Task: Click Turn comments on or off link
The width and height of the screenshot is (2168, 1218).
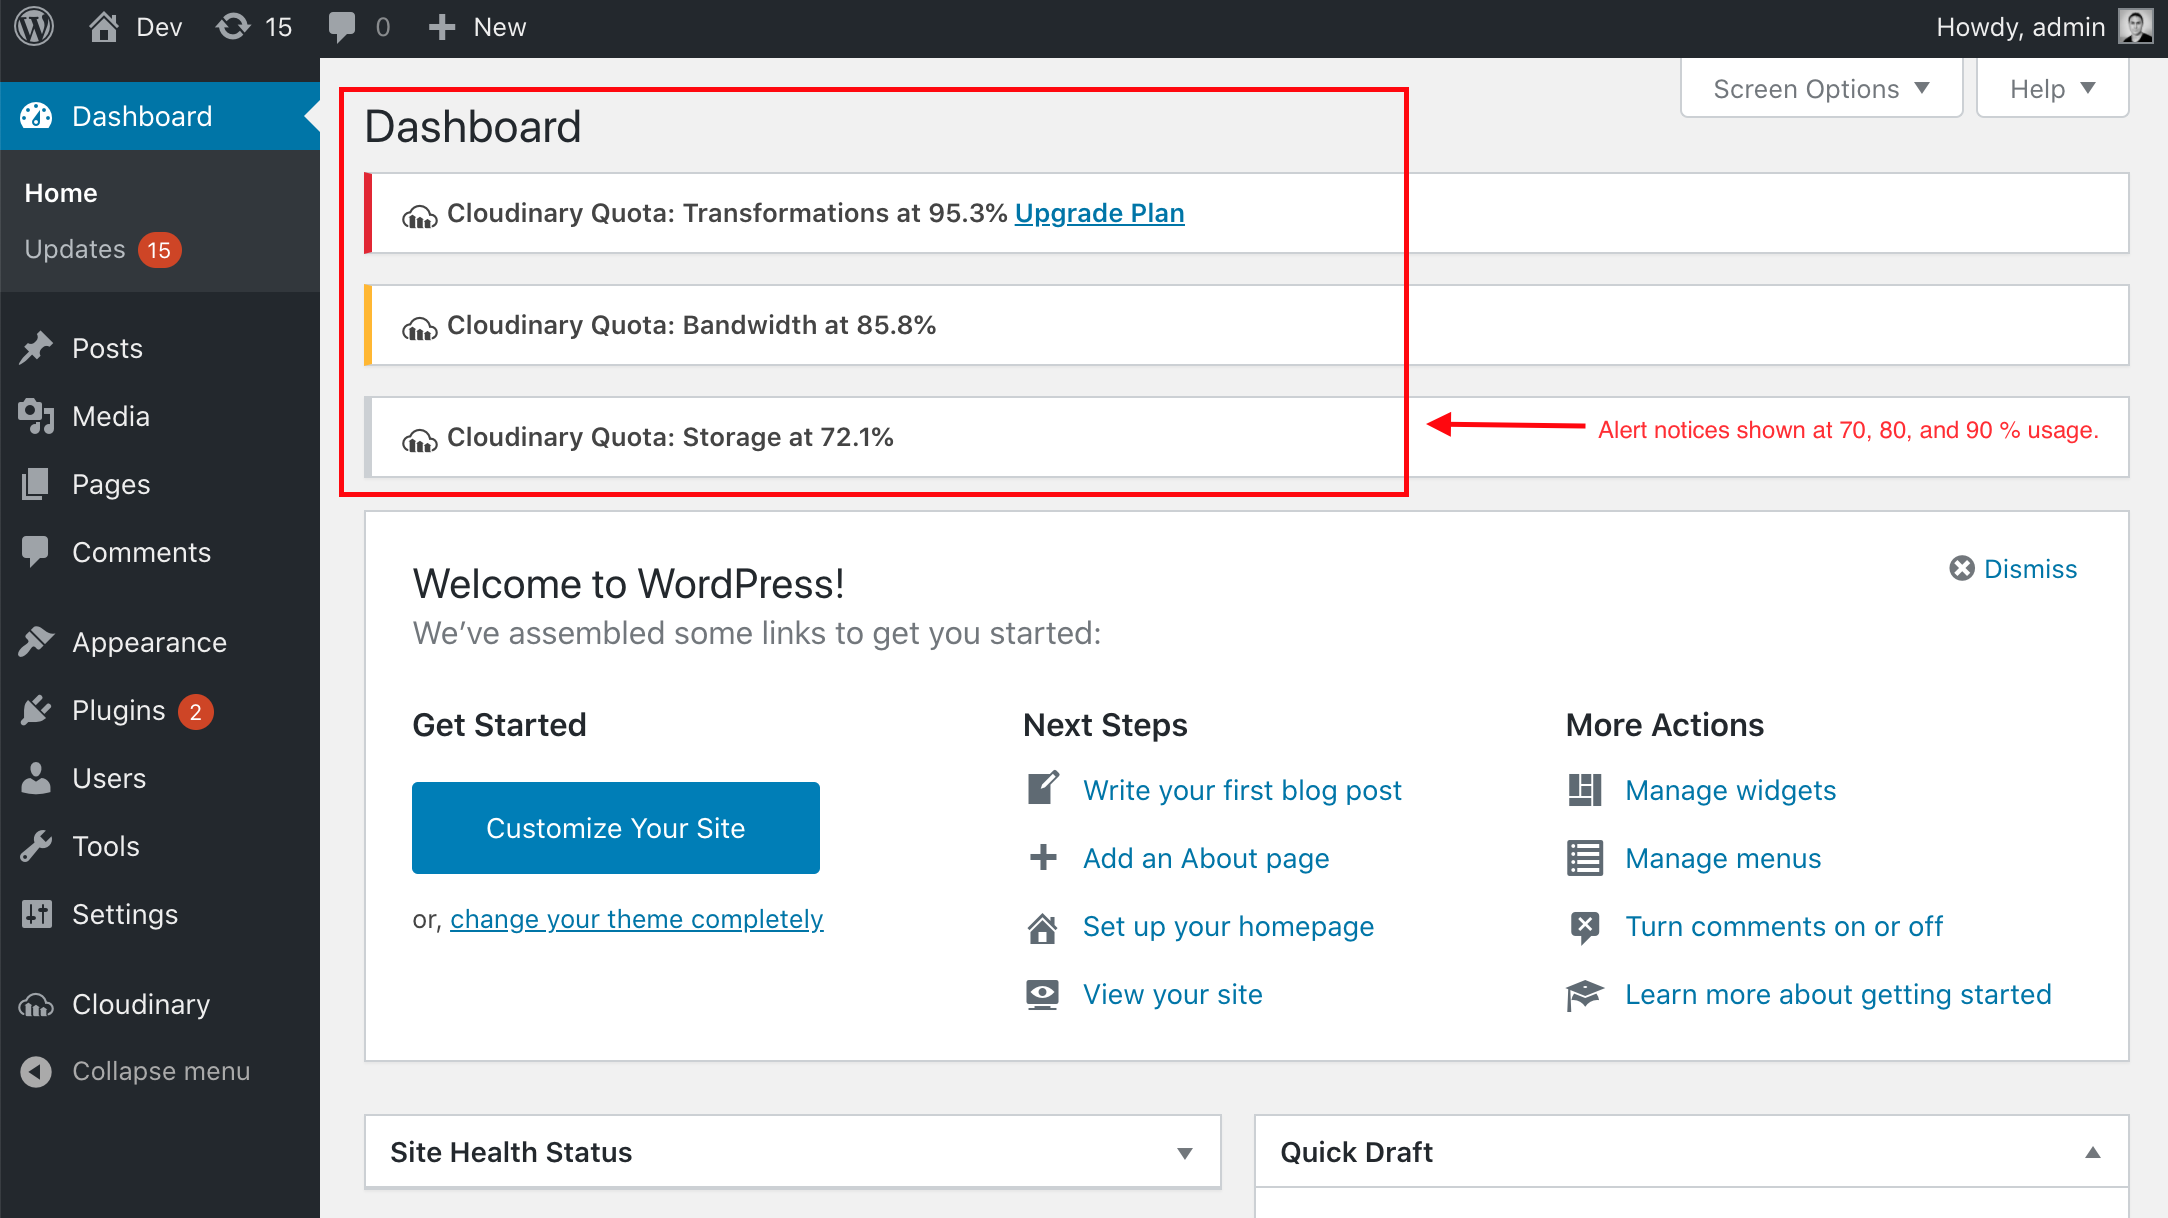Action: [x=1783, y=926]
